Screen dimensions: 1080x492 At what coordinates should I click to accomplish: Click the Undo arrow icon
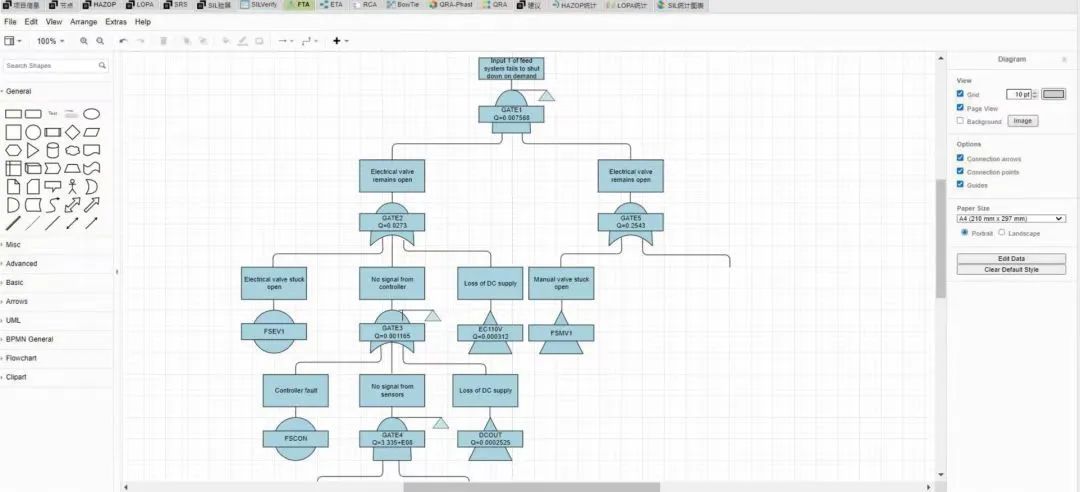click(123, 41)
